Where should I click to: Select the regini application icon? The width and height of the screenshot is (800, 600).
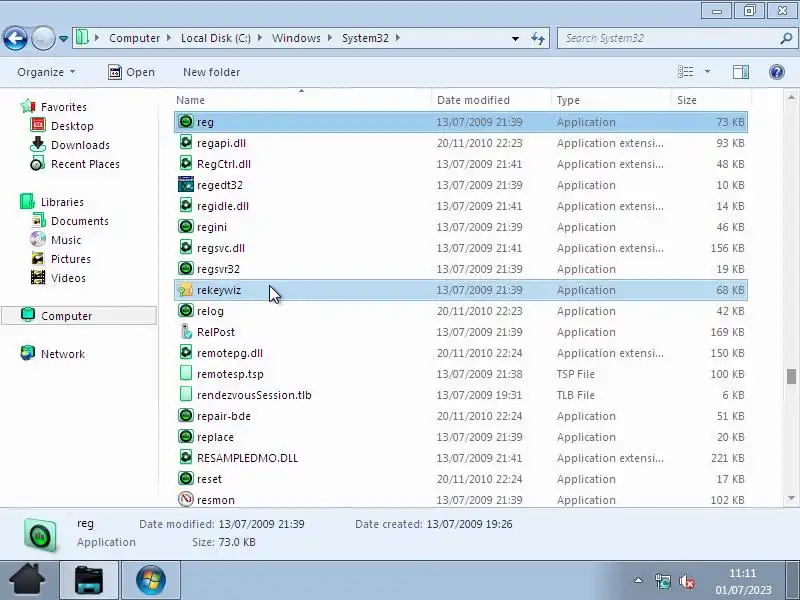coord(186,227)
